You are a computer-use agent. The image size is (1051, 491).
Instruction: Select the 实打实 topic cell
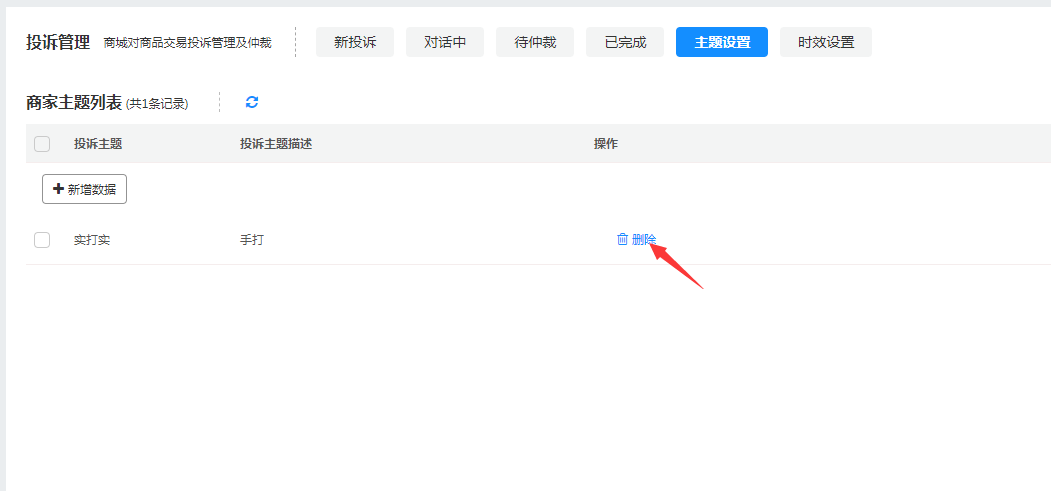pyautogui.click(x=92, y=240)
